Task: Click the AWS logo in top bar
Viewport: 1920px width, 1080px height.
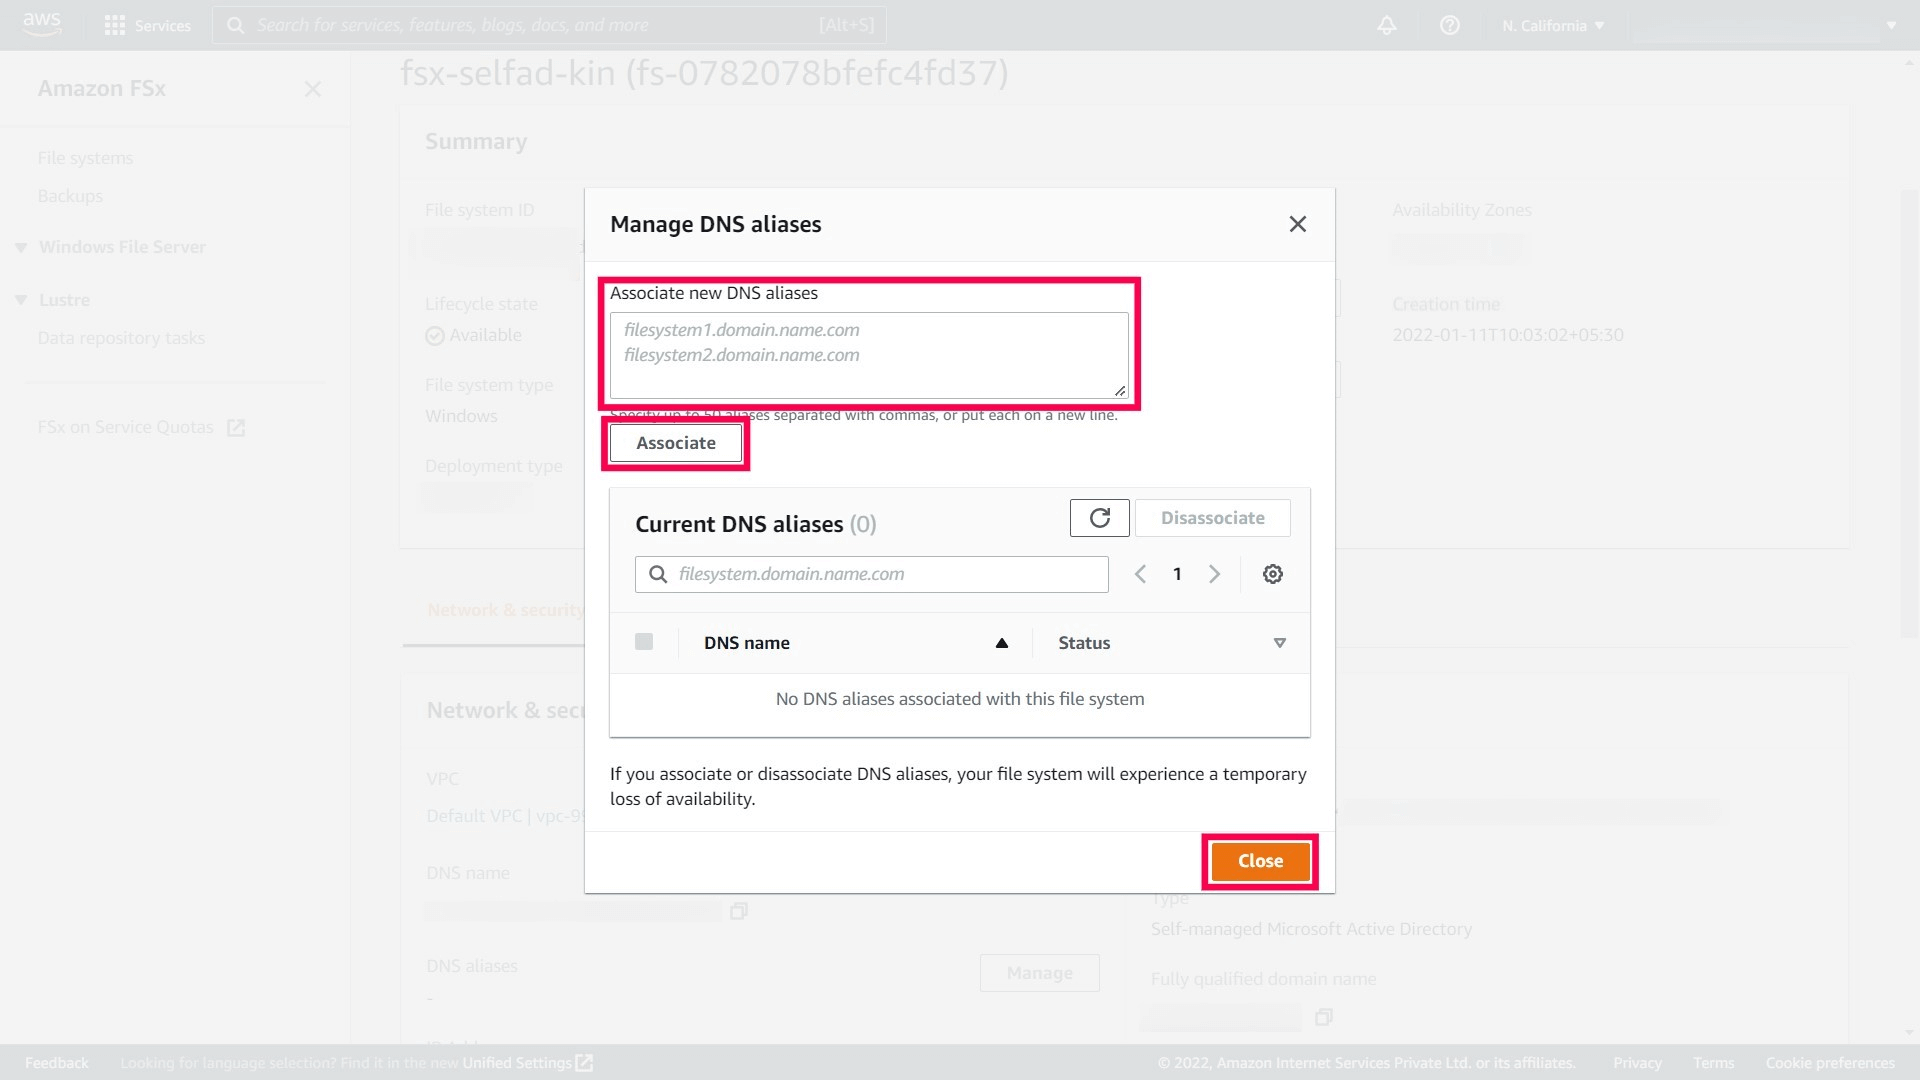Action: 42,25
